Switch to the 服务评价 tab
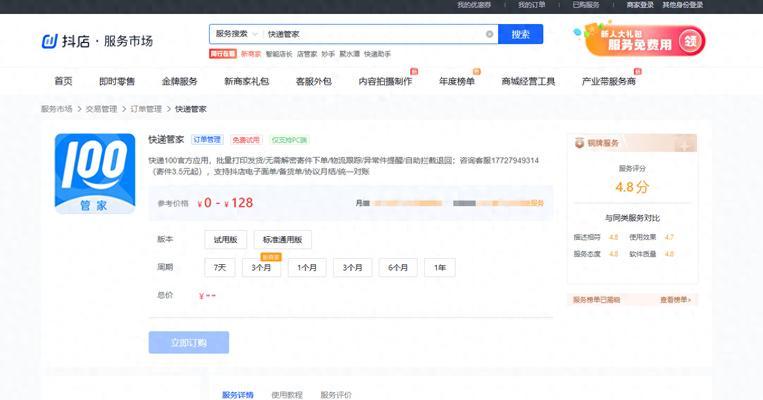Image resolution: width=763 pixels, height=400 pixels. [x=336, y=395]
